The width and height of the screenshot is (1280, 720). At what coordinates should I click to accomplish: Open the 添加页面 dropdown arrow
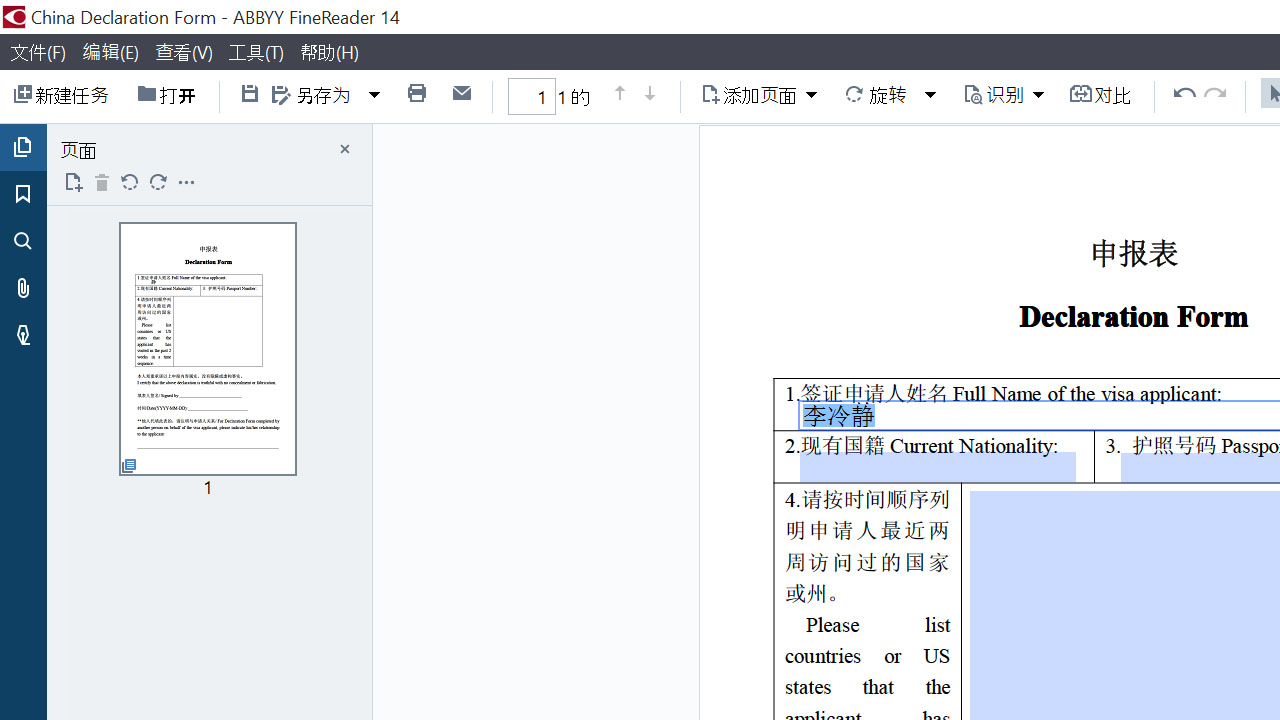(812, 94)
